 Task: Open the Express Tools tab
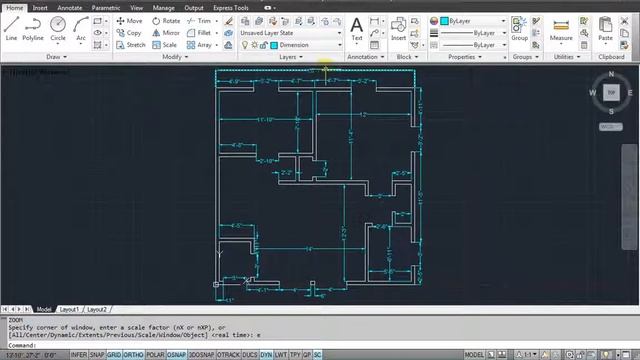(231, 8)
